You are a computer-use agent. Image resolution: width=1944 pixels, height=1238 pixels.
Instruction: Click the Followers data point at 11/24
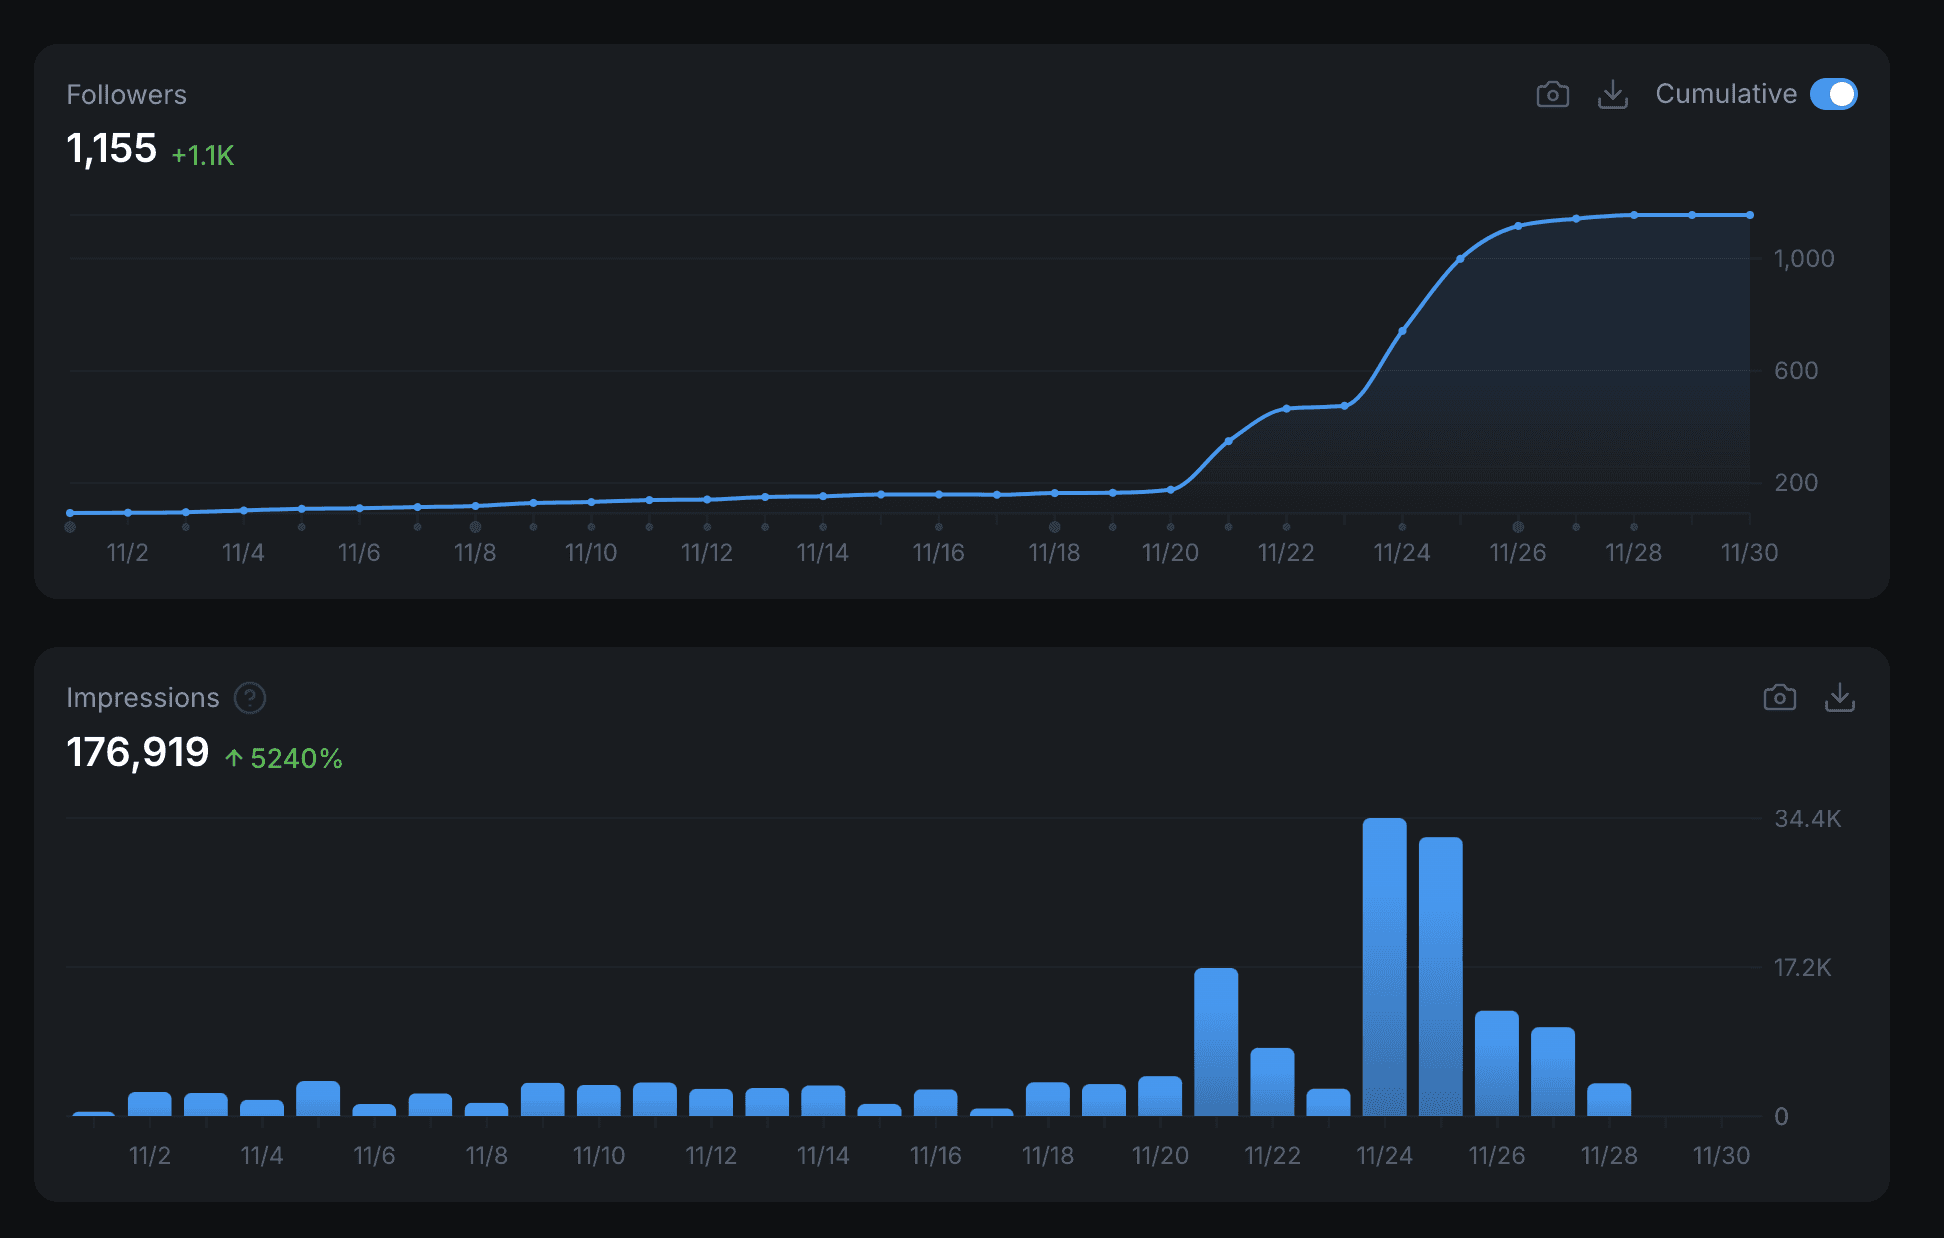coord(1402,331)
